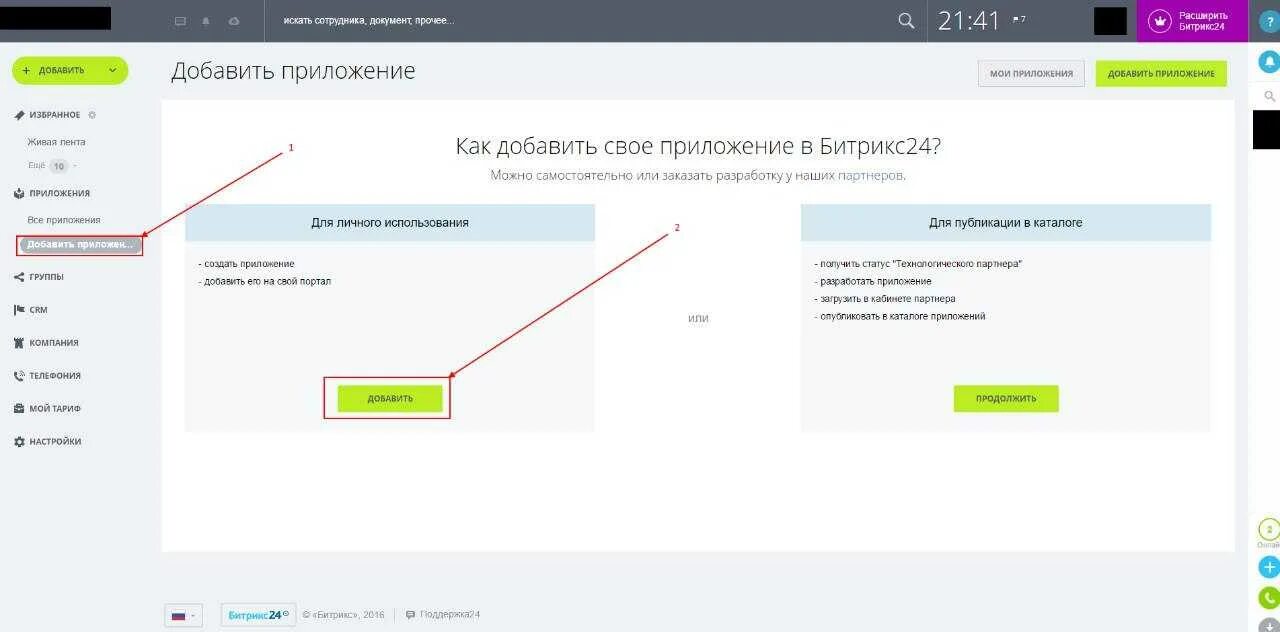Viewport: 1280px width, 632px height.
Task: Open the blue bell icon in right panel
Action: click(1270, 62)
